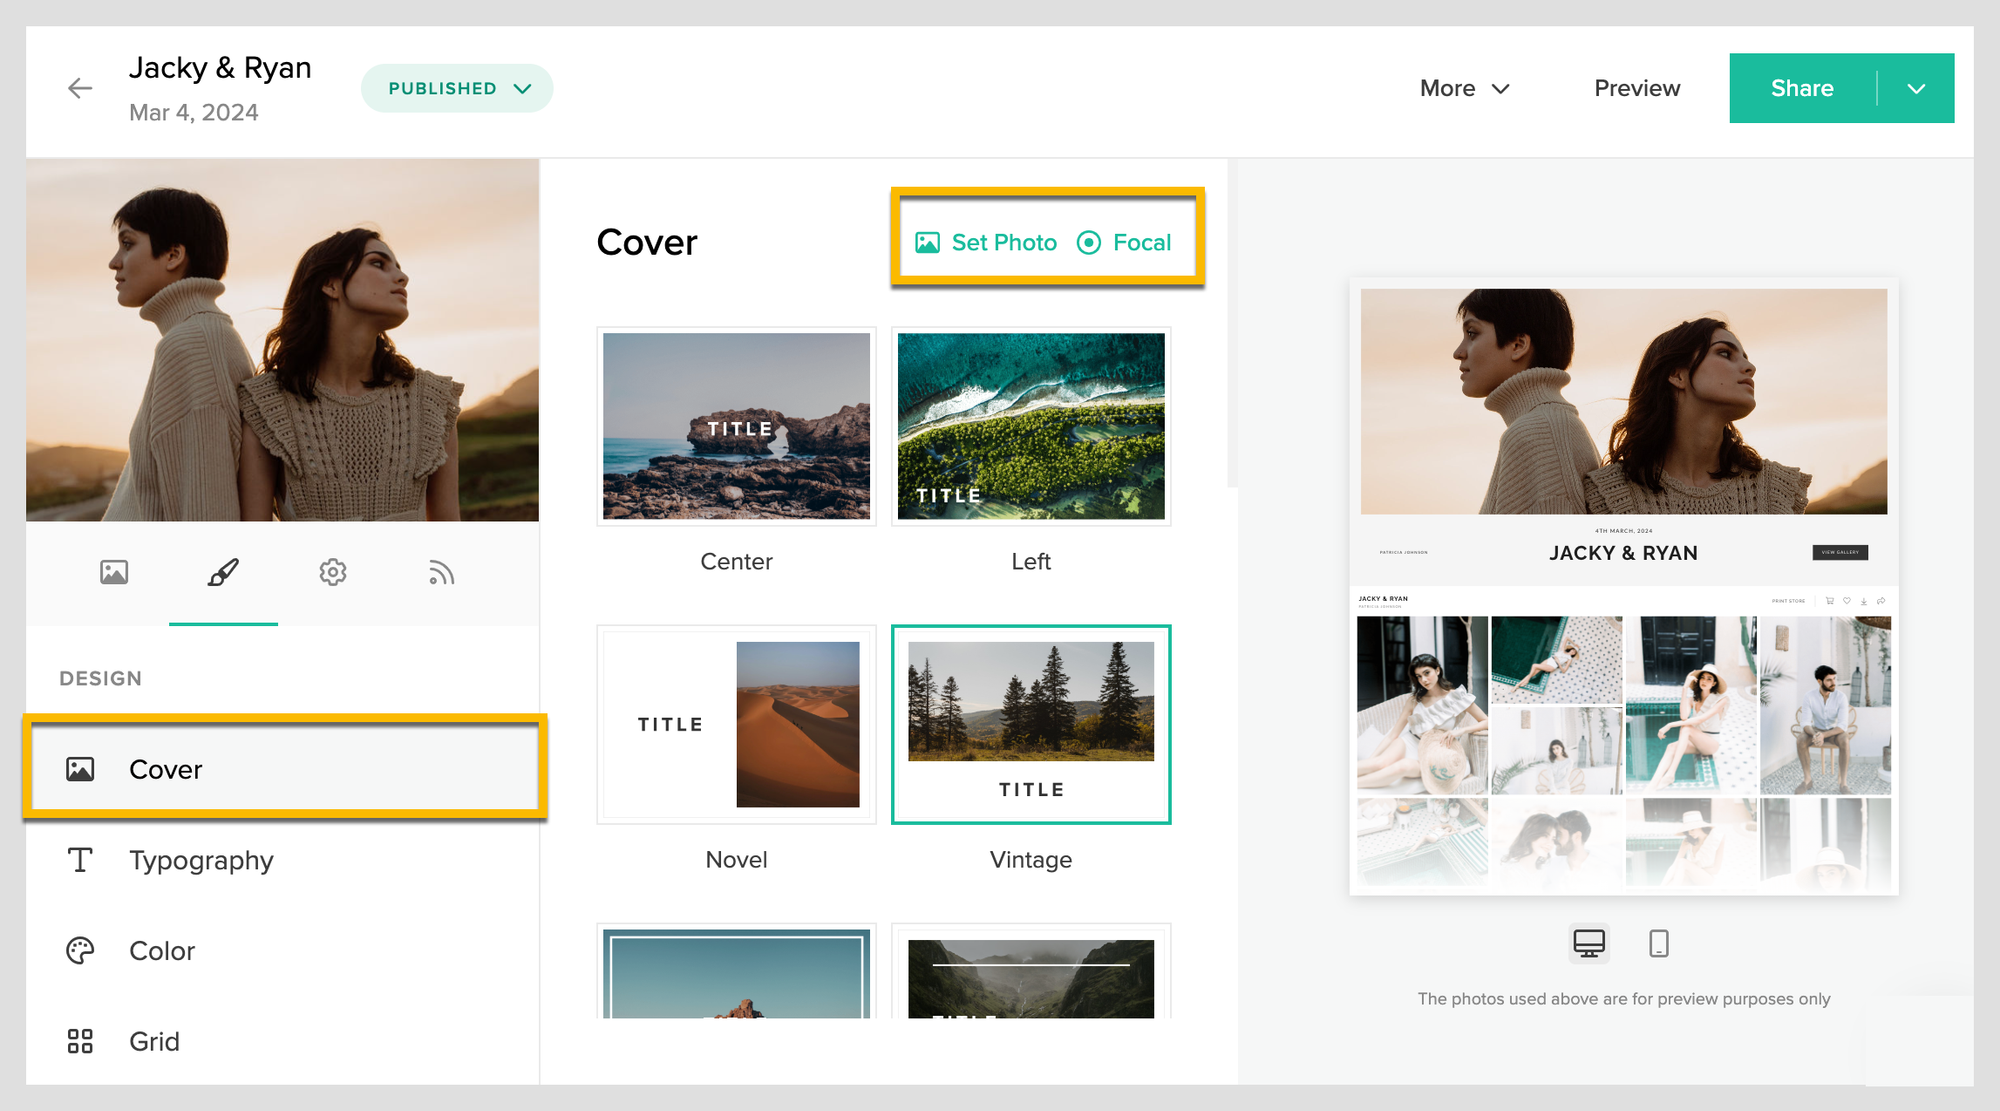Select the Novel cover layout

(x=736, y=724)
